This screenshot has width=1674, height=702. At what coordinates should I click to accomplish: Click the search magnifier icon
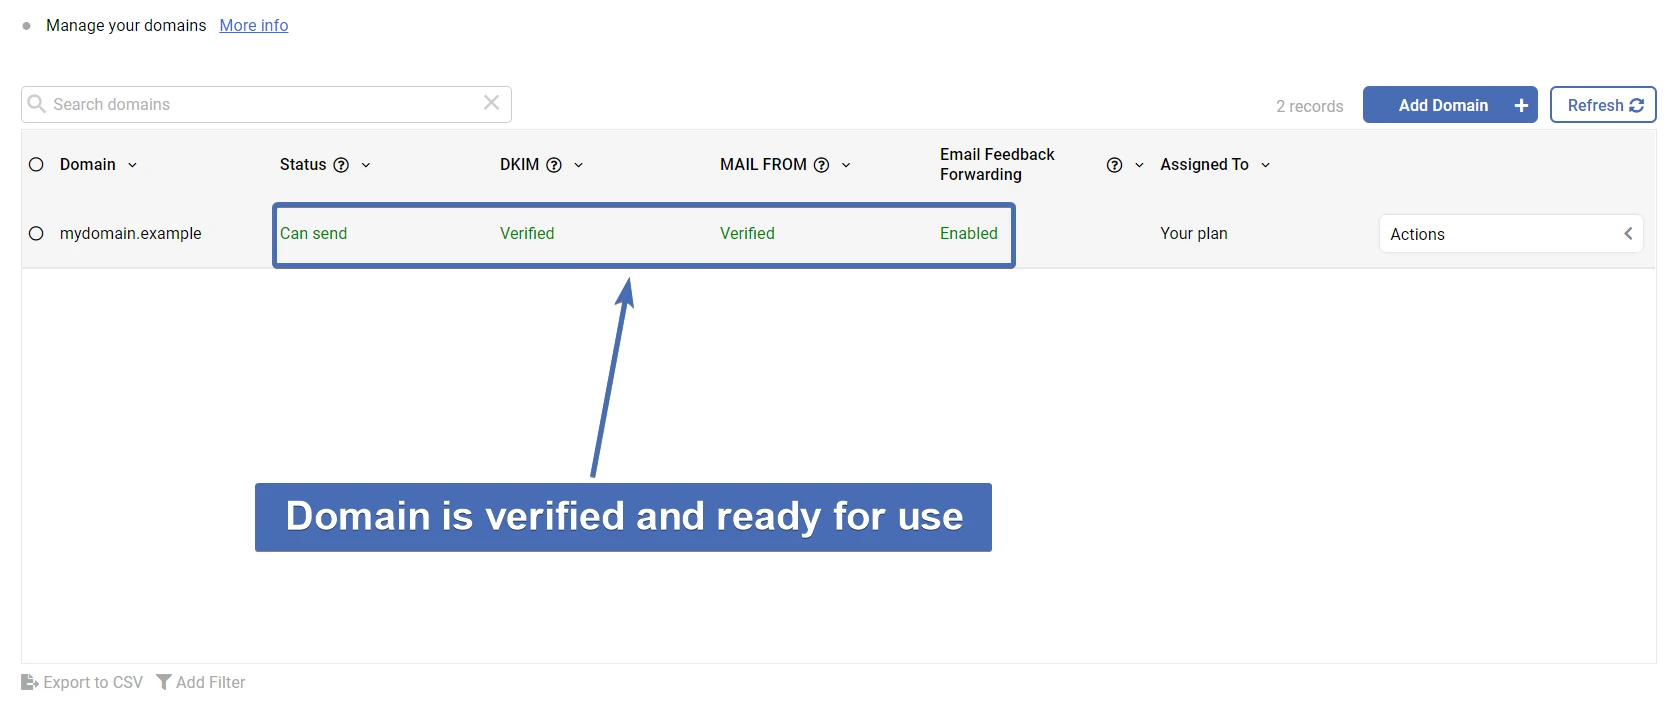click(37, 104)
